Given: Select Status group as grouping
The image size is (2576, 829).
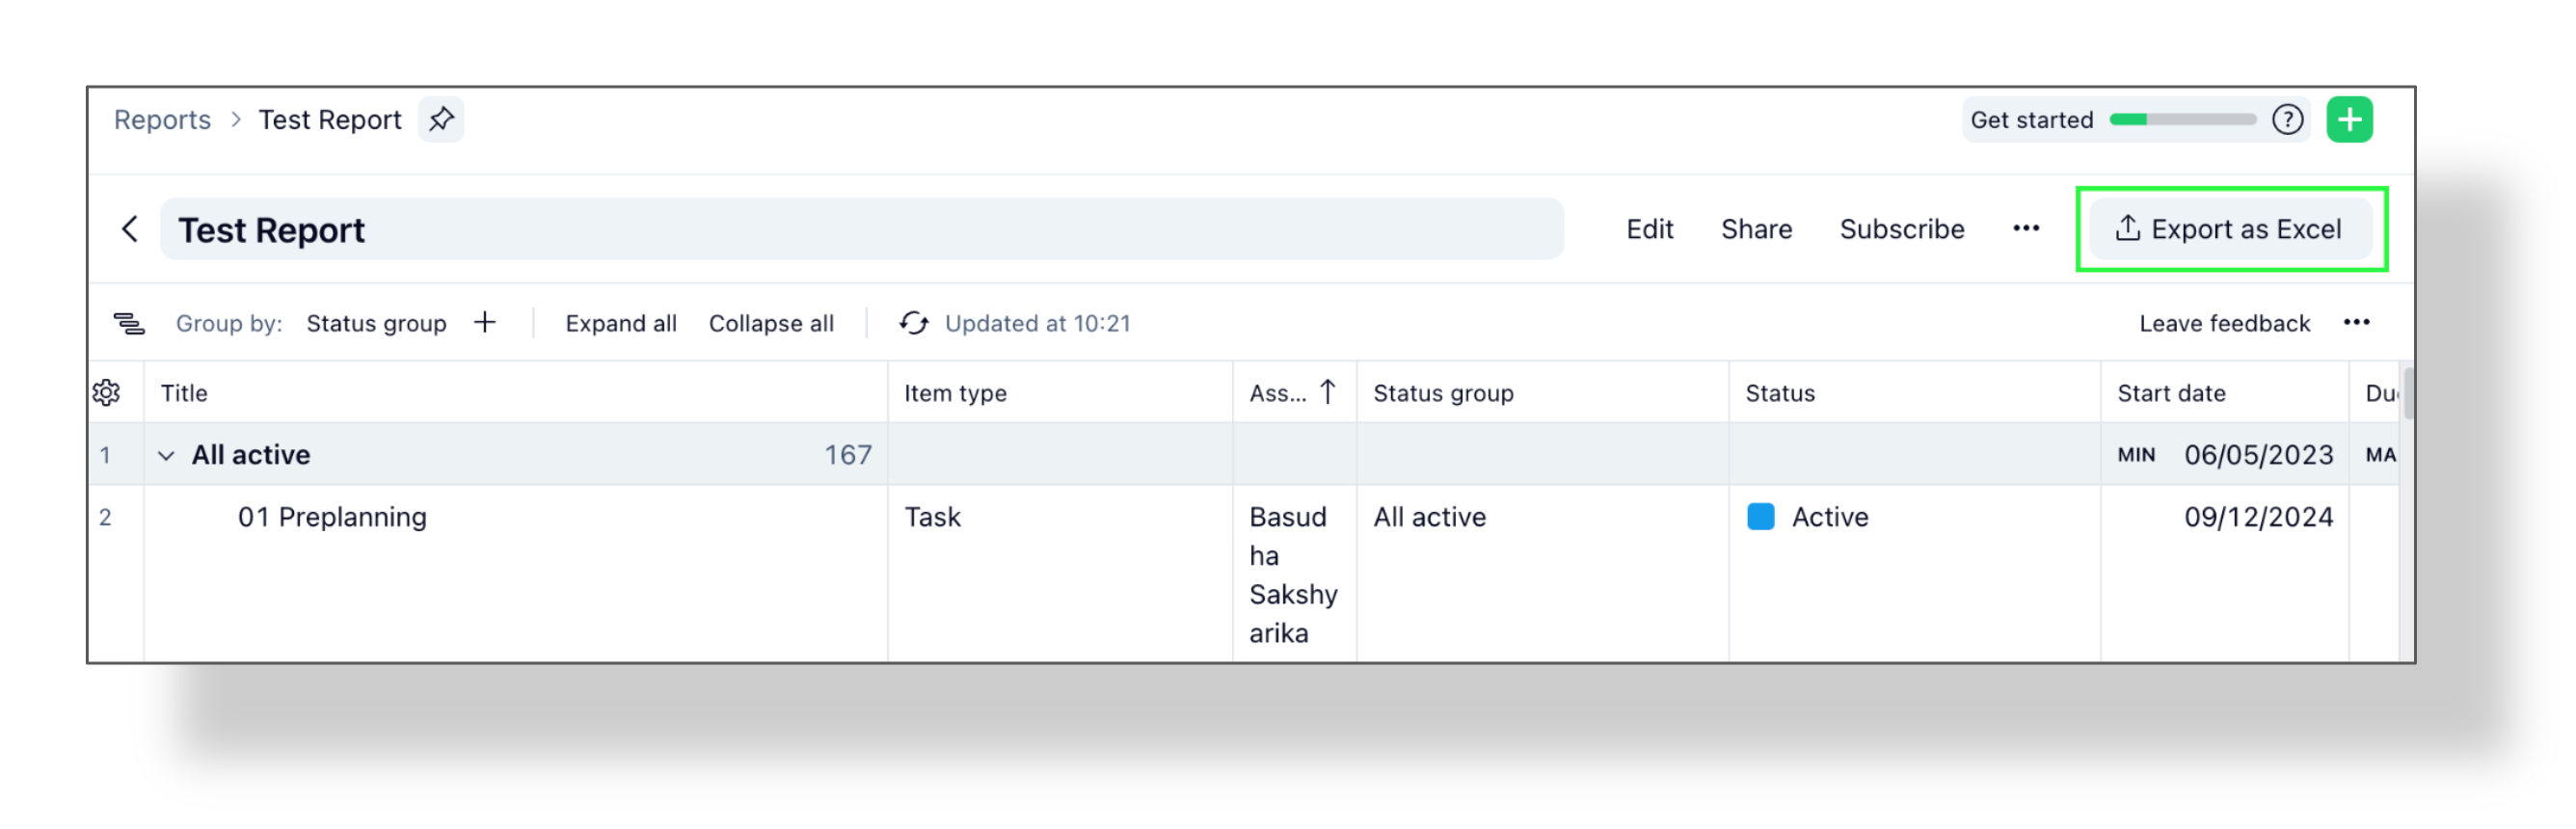Looking at the screenshot, I should tap(376, 324).
